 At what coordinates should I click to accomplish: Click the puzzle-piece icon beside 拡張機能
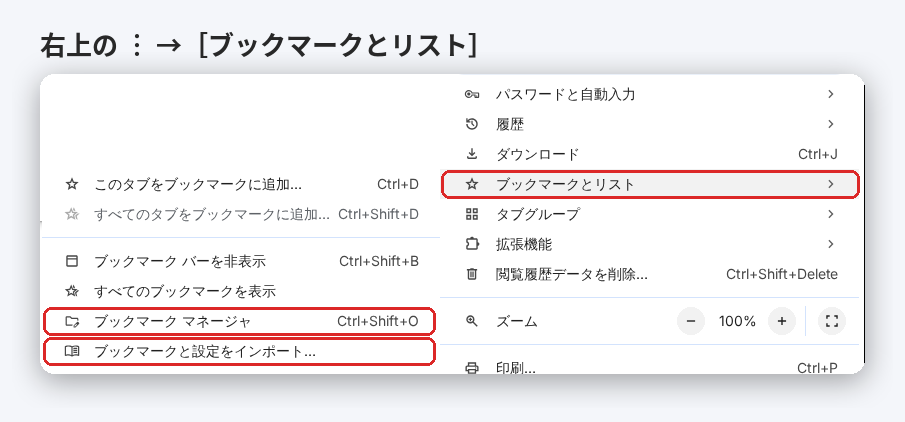472,244
